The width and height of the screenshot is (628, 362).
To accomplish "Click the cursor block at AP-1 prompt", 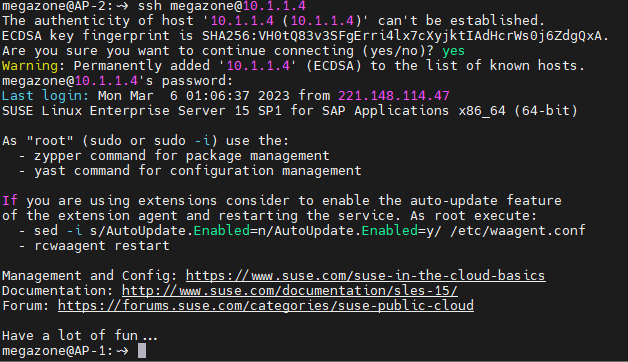I will point(142,351).
